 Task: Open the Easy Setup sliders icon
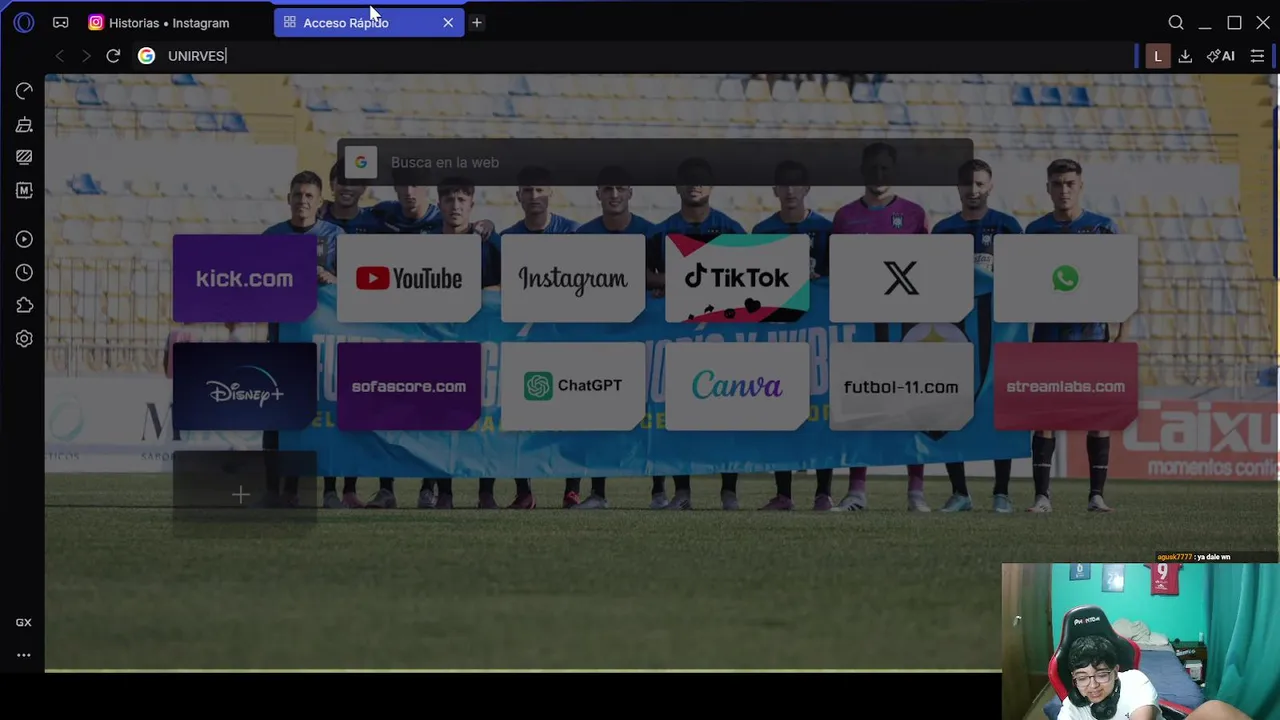[1258, 56]
